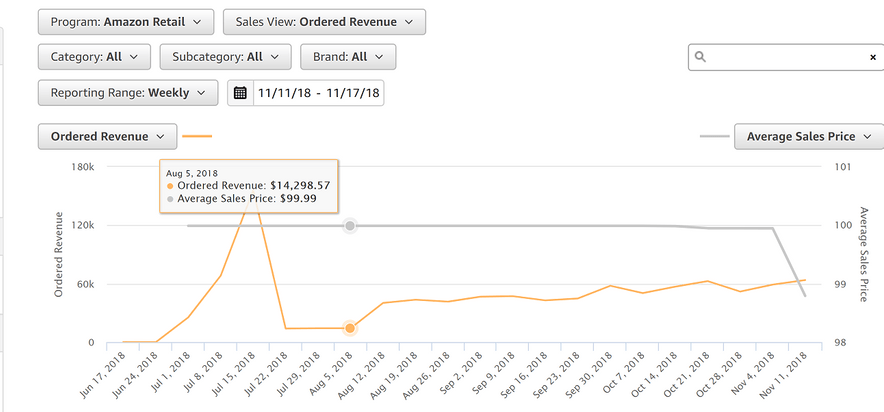Open the Ordered Revenue metric selector
The image size is (884, 412).
point(107,136)
